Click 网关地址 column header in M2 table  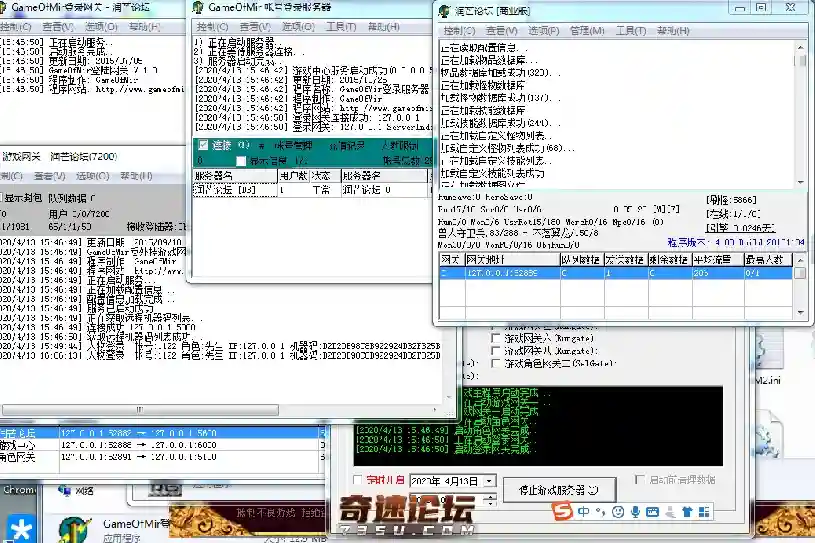[512, 259]
